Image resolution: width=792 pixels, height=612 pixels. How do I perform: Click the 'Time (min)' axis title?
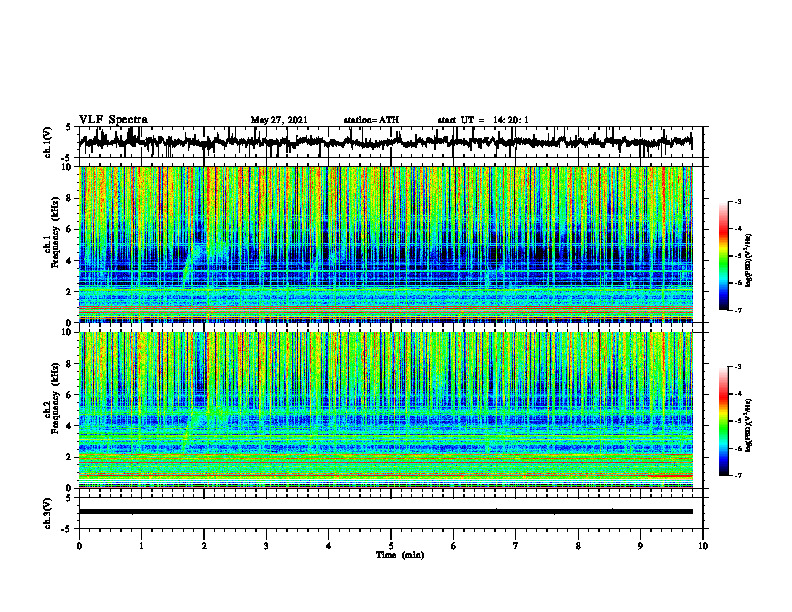[x=400, y=555]
